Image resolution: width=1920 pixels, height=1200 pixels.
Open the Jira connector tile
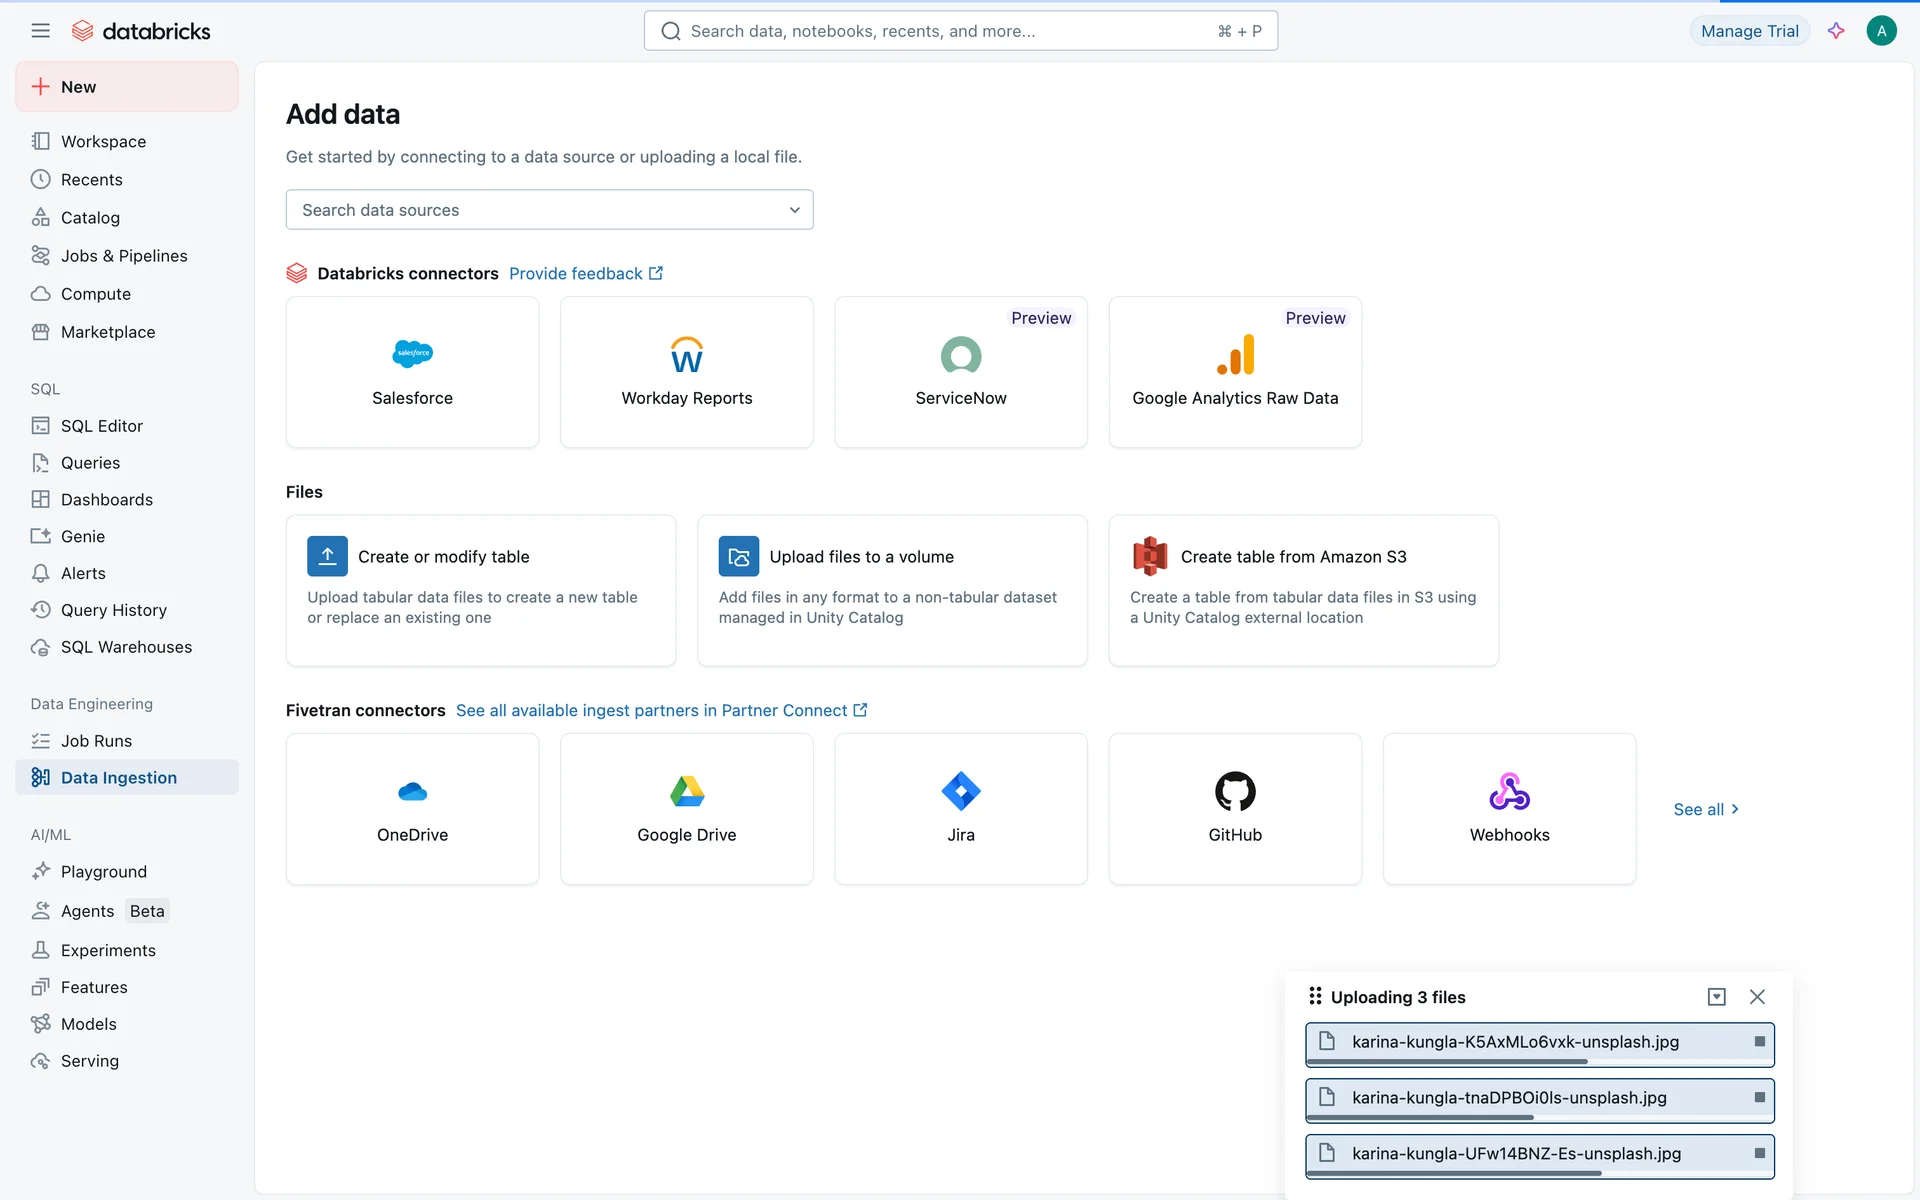pos(960,808)
